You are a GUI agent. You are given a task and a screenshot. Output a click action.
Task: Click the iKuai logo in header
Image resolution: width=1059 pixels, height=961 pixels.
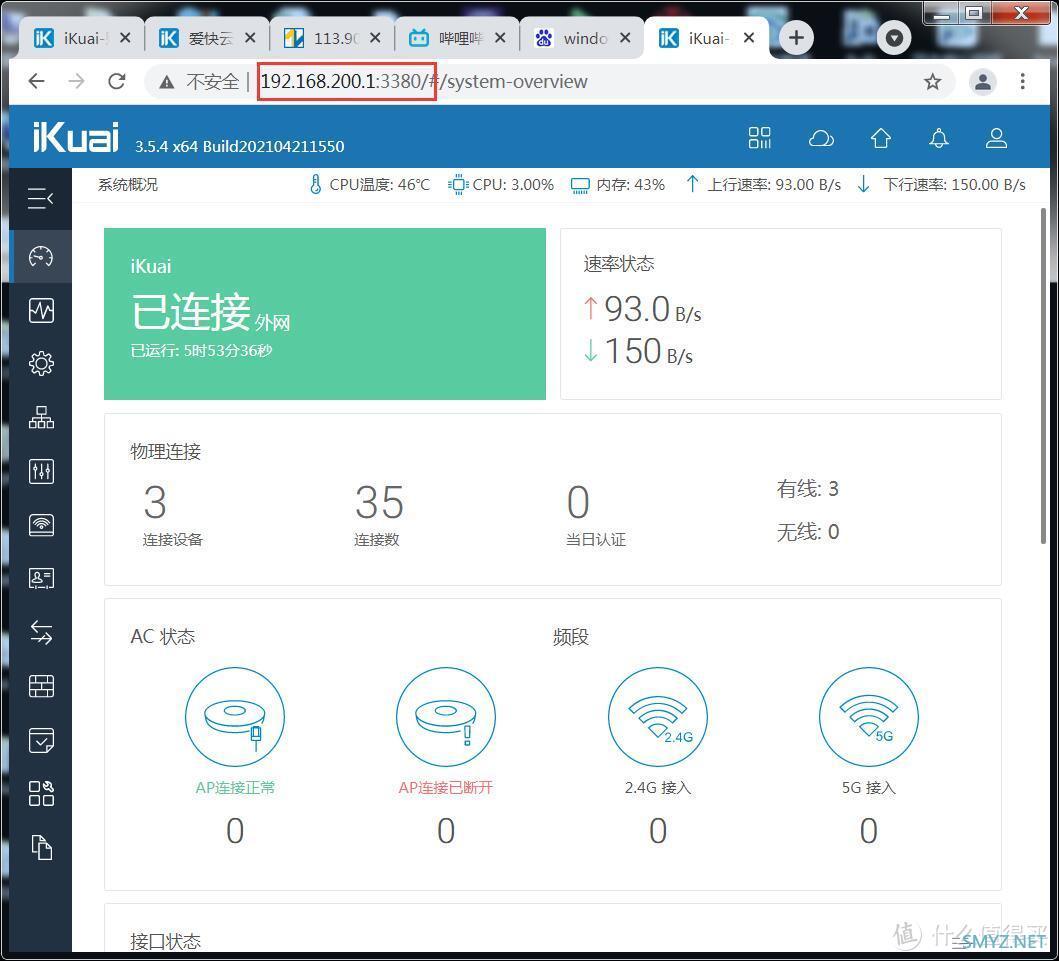click(76, 137)
